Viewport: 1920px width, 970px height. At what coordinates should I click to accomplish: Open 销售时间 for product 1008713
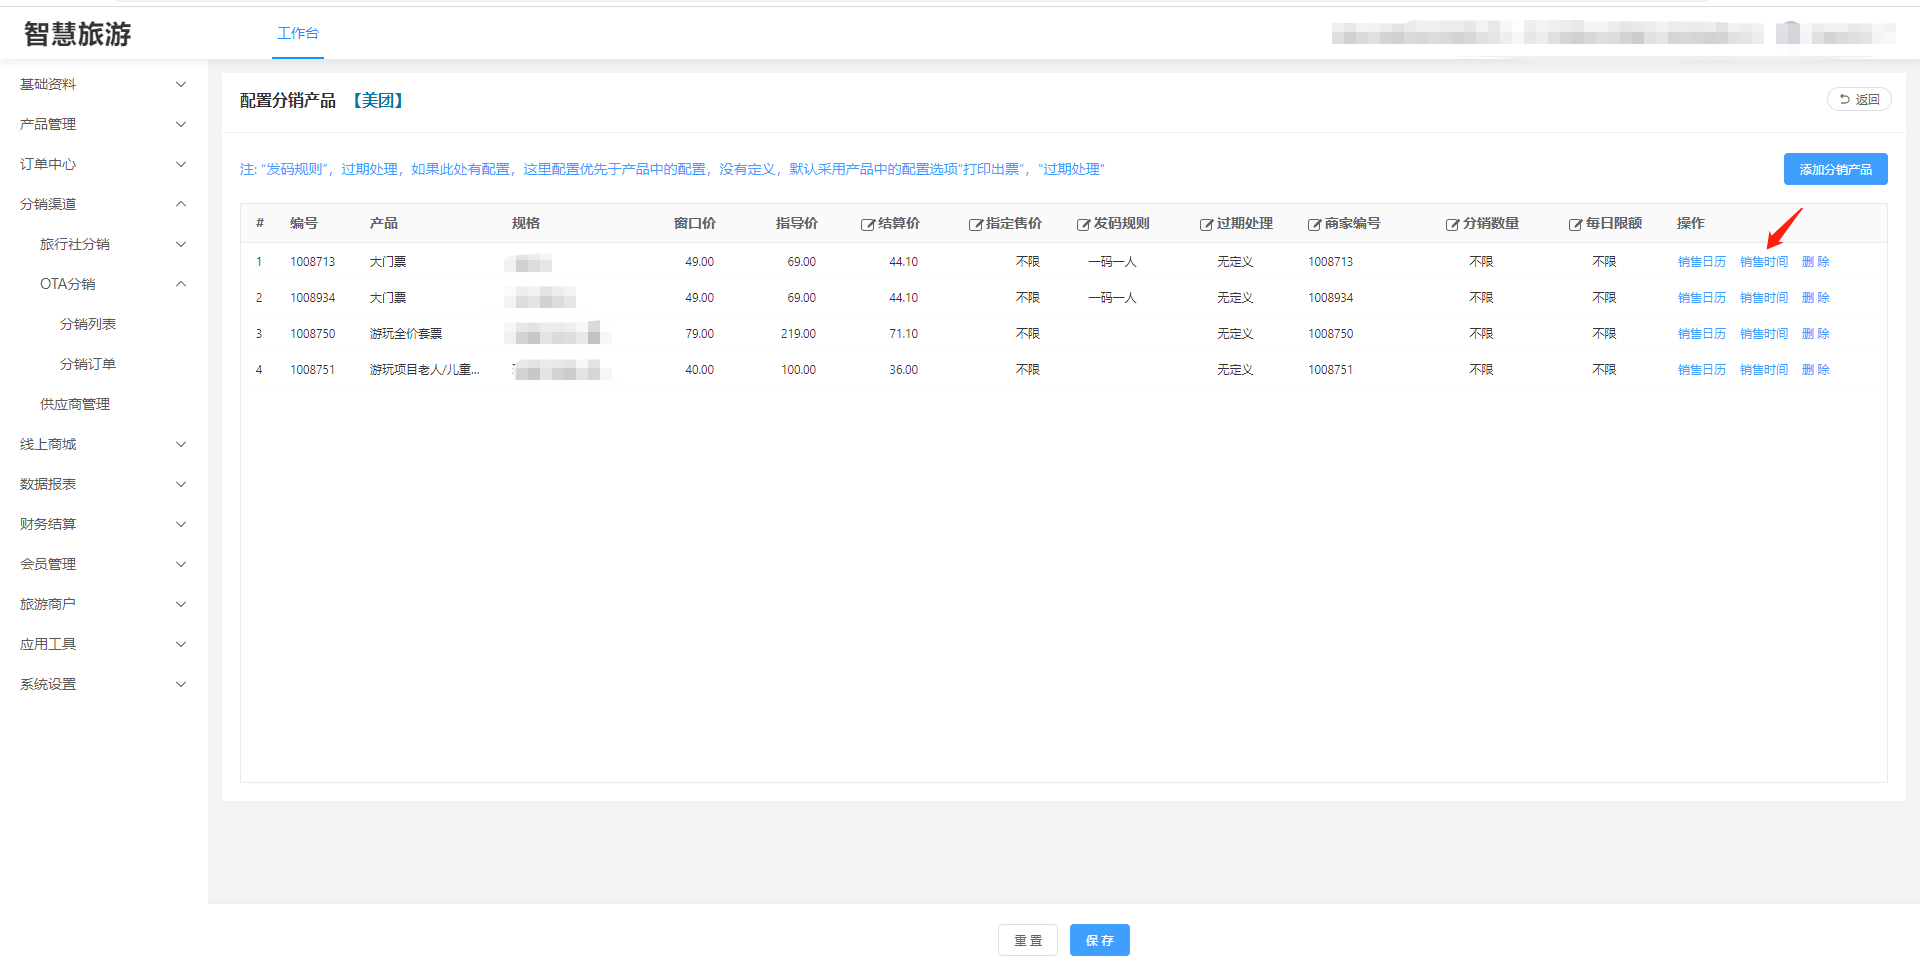1763,262
